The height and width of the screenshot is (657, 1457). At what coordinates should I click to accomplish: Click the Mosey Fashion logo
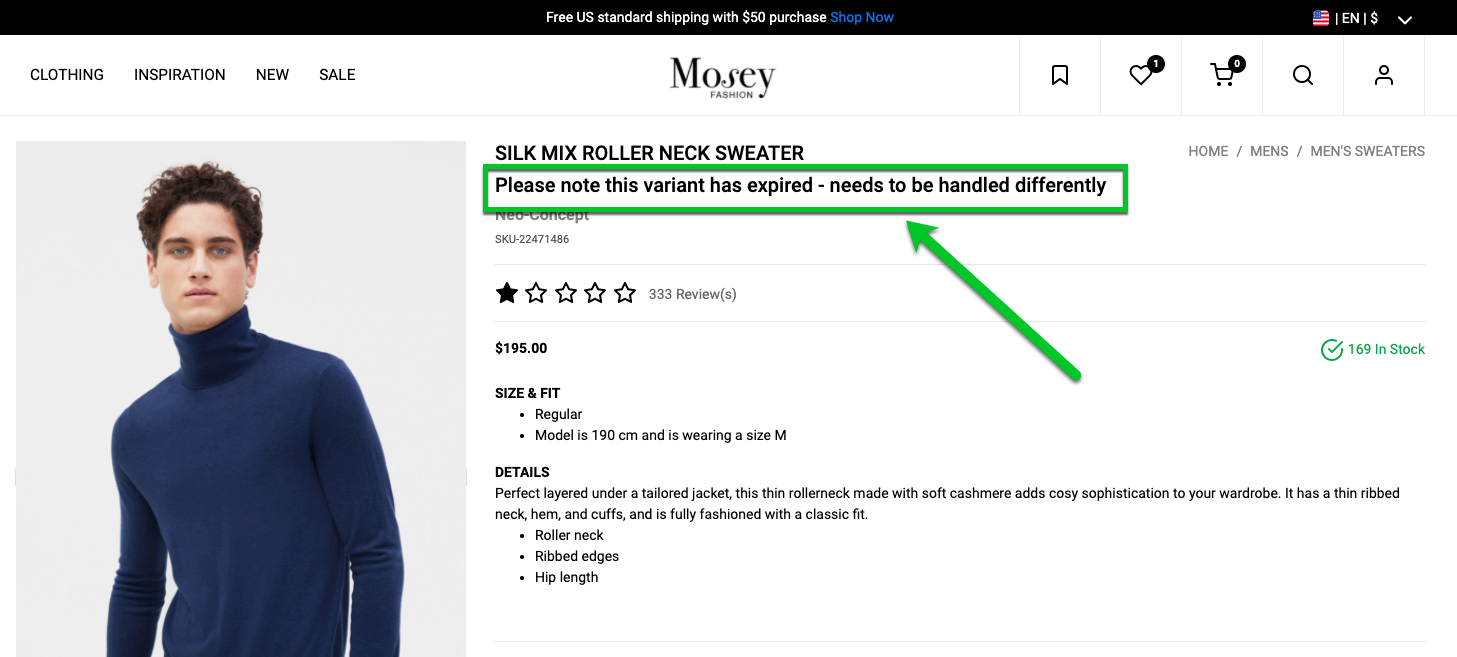[723, 77]
